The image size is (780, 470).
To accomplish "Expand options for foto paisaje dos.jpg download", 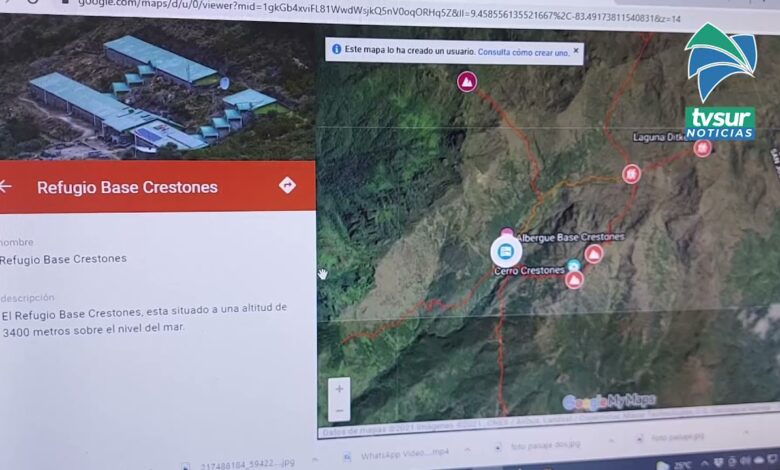I will (611, 440).
